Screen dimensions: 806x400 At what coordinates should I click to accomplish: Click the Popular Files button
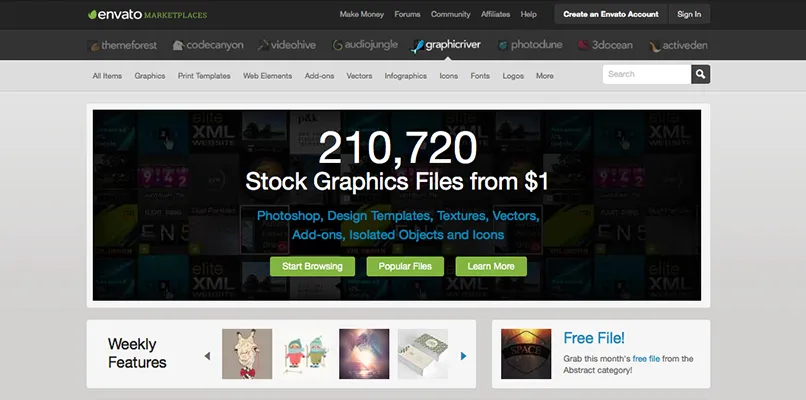point(405,266)
